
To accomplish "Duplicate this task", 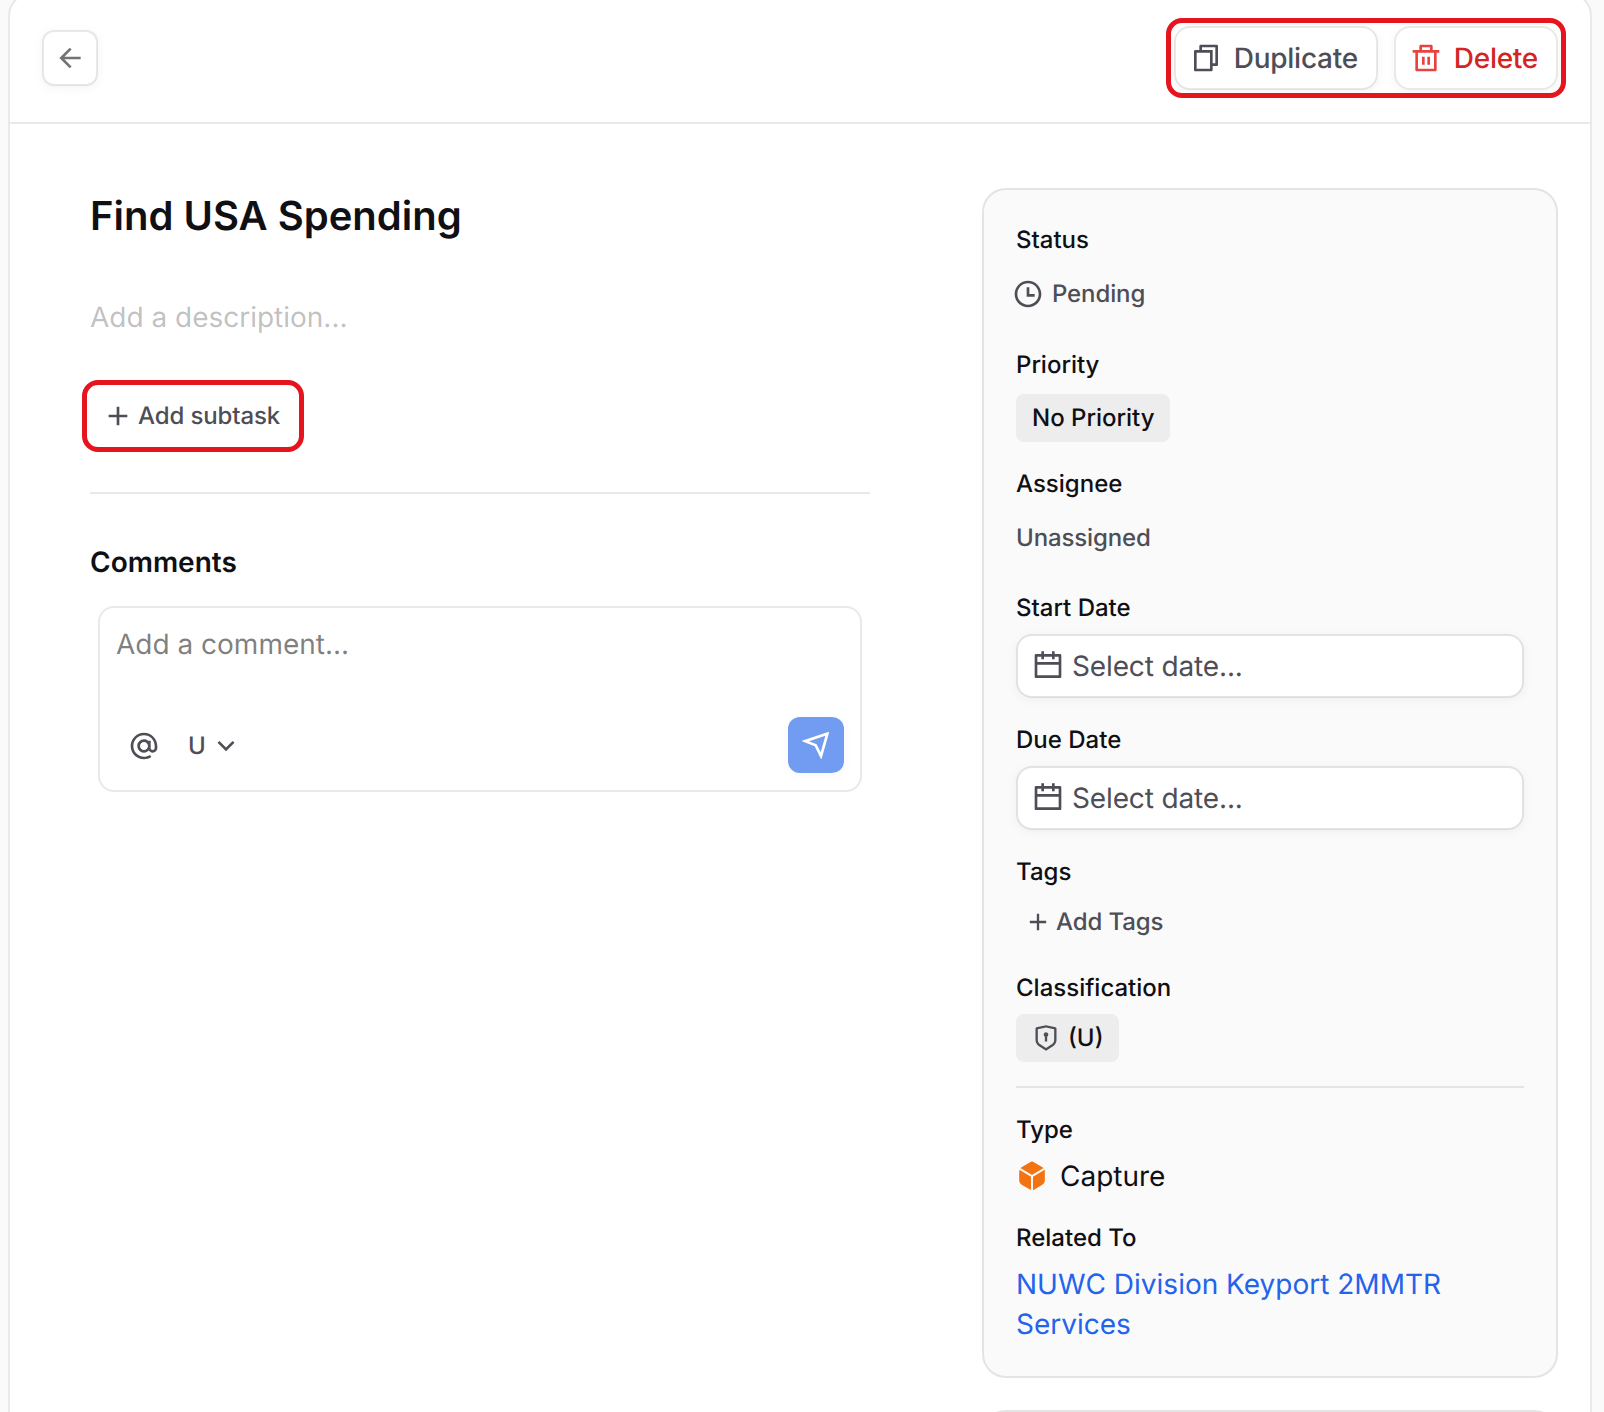I will coord(1275,58).
